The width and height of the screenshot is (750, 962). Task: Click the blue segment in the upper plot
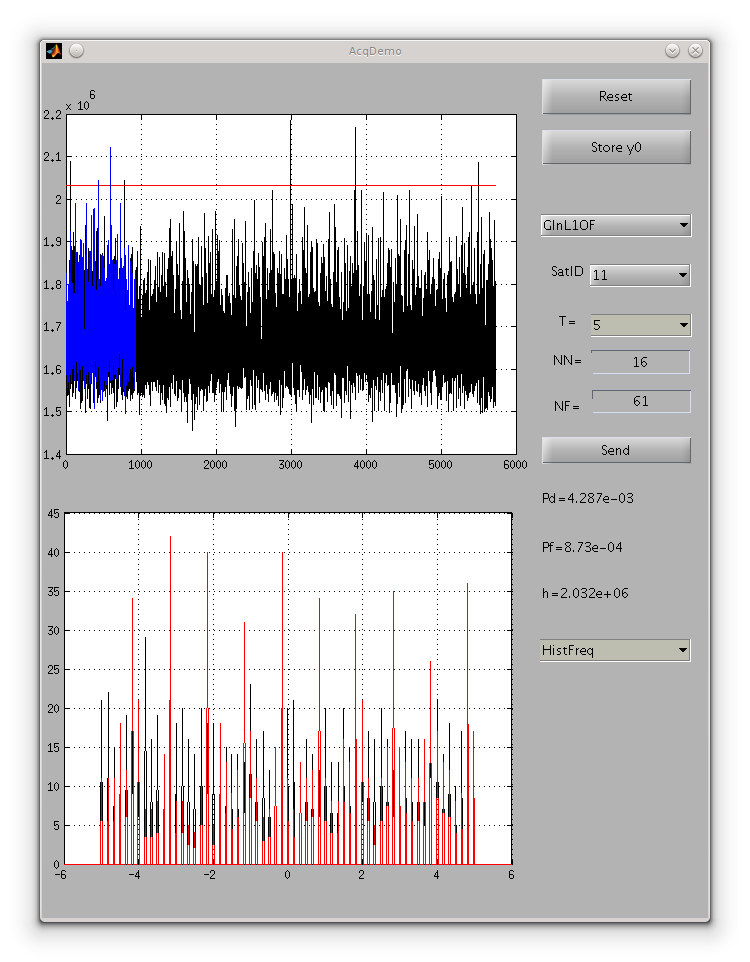point(100,330)
